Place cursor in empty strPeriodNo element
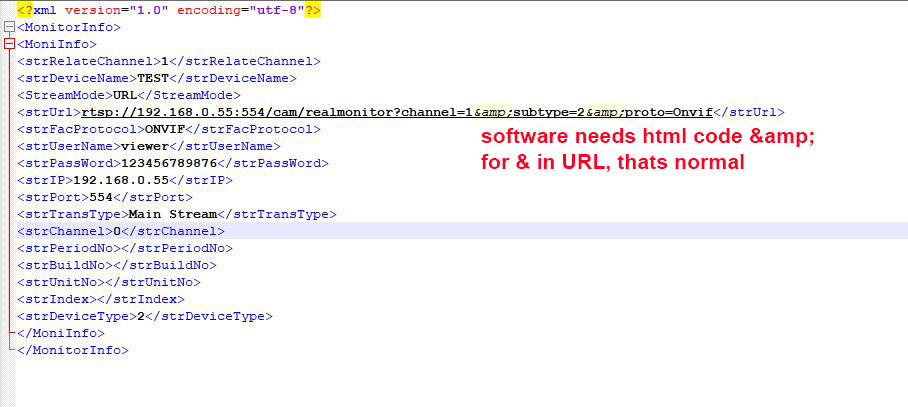 tap(115, 248)
